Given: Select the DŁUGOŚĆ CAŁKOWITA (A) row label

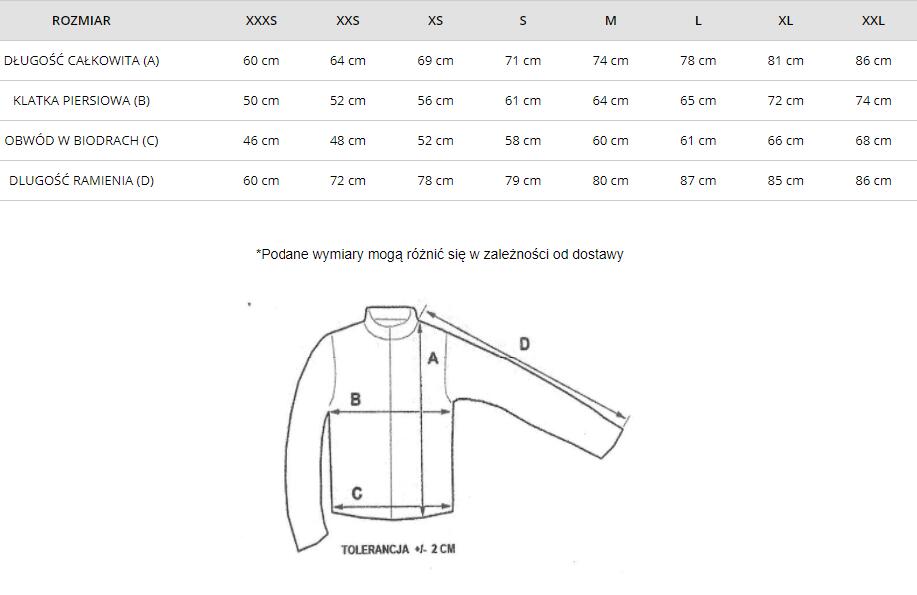Looking at the screenshot, I should [81, 60].
